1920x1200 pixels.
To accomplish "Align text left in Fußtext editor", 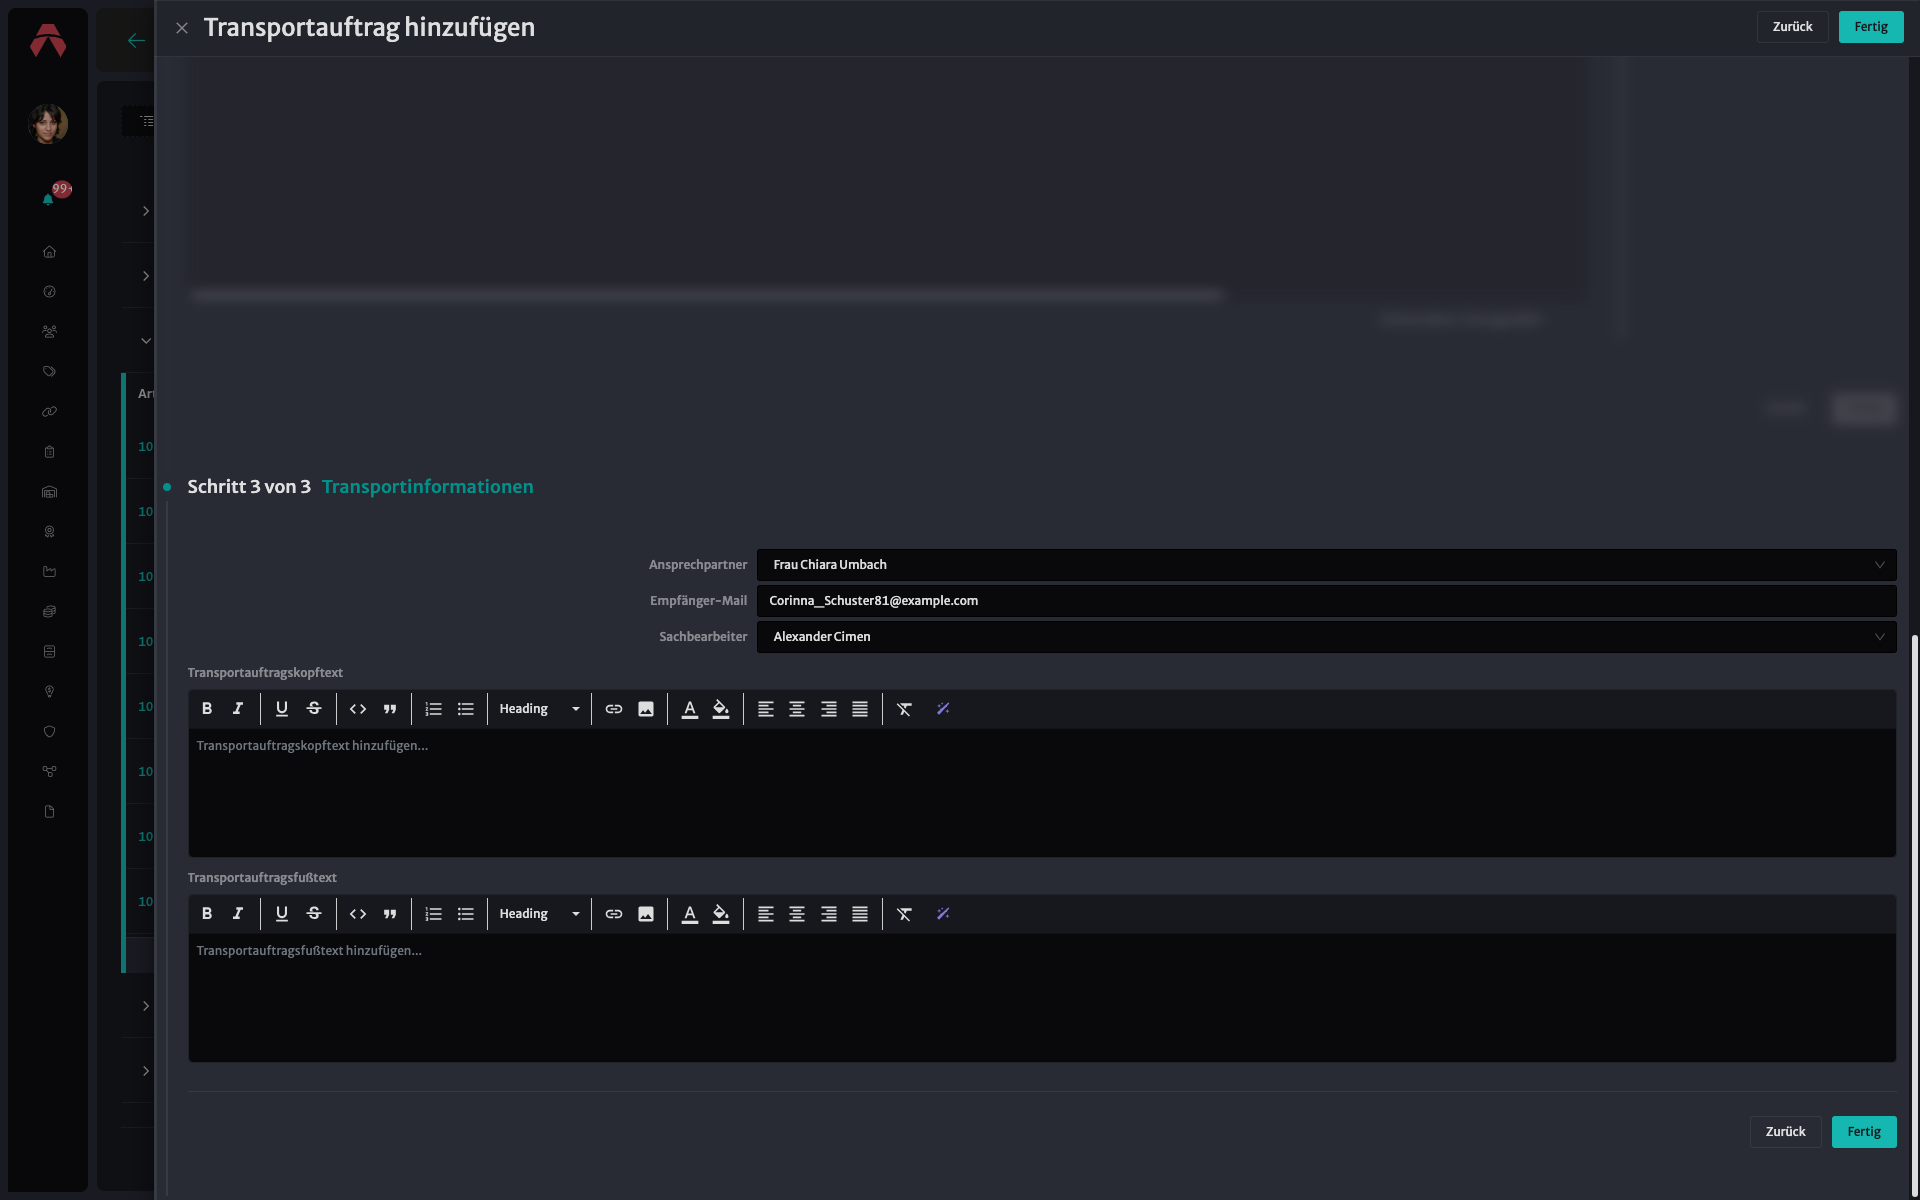I will (766, 914).
